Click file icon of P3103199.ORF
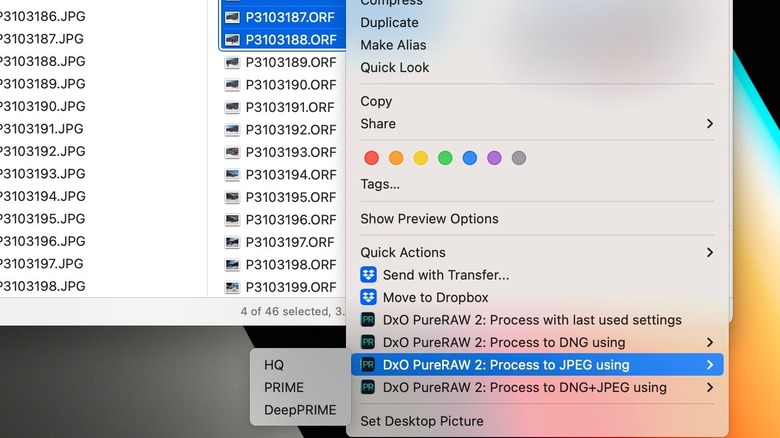Image resolution: width=780 pixels, height=438 pixels. pos(232,287)
